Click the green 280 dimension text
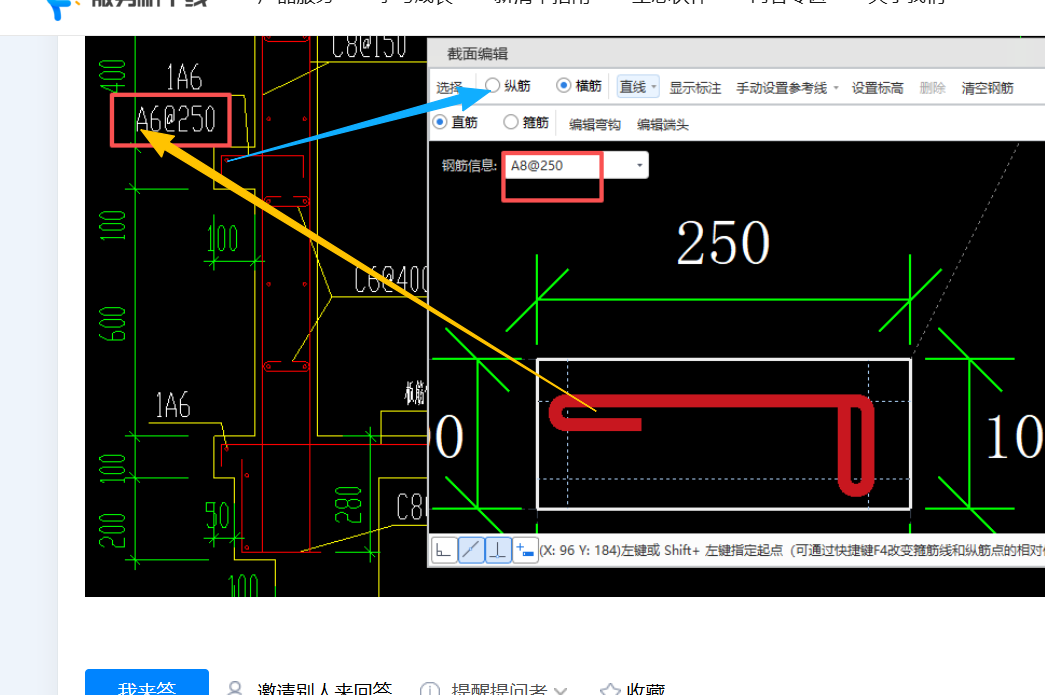Viewport: 1045px width, 695px height. tap(348, 504)
